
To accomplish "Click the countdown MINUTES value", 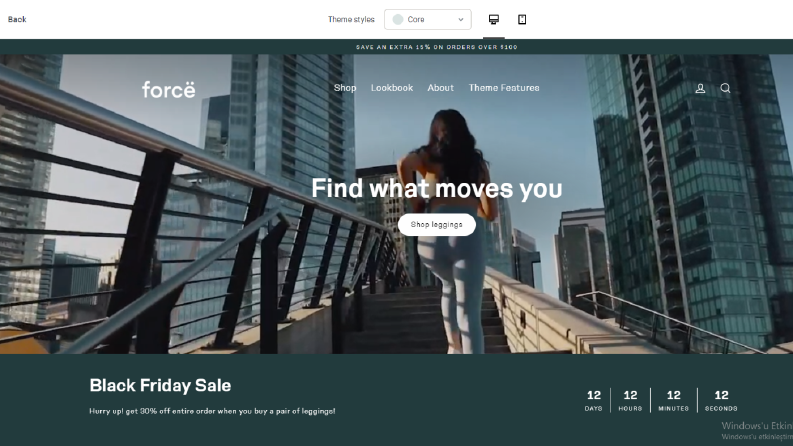I will 674,395.
